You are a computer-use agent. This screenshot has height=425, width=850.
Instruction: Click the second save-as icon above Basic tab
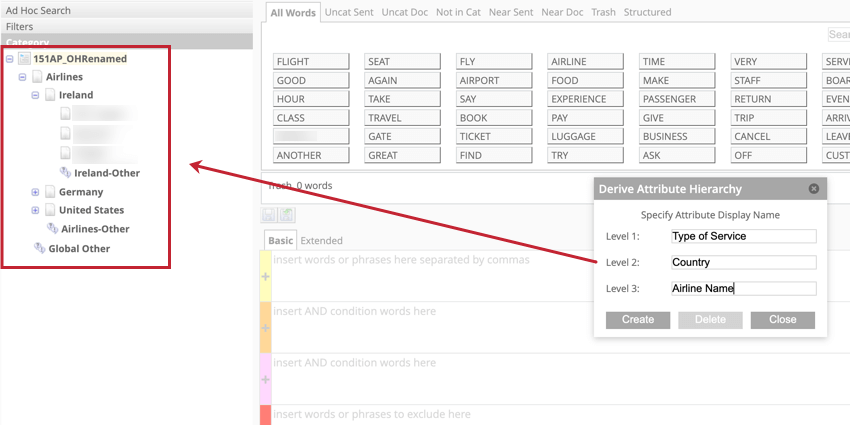[287, 215]
